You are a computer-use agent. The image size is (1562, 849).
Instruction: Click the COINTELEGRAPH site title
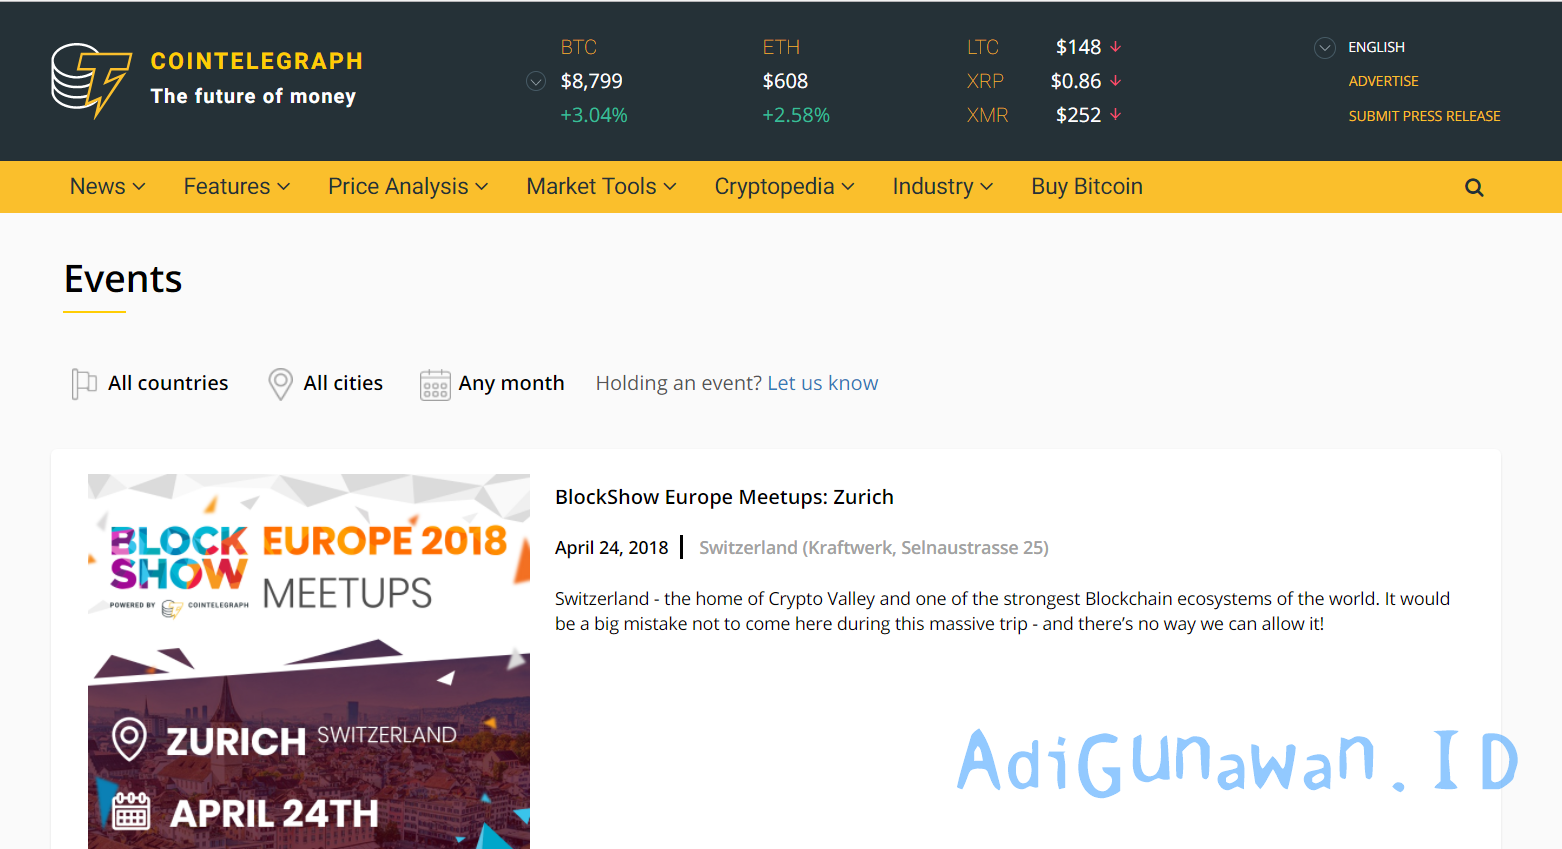(x=256, y=61)
